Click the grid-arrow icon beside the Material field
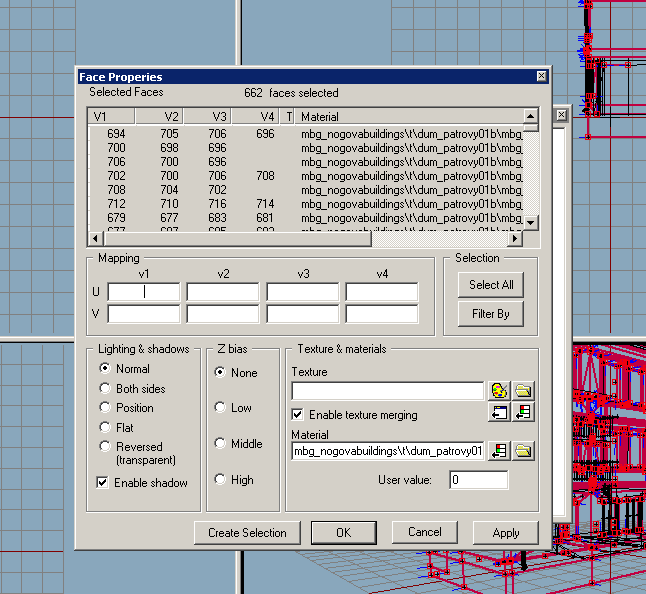This screenshot has width=646, height=594. 499,451
